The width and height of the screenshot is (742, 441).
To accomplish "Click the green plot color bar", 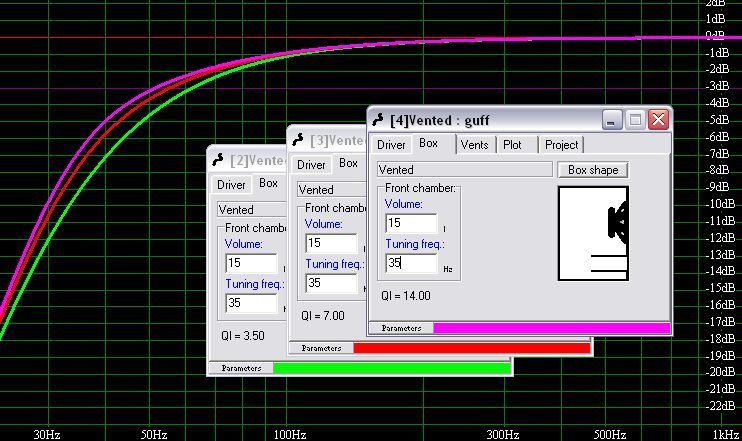I will pyautogui.click(x=392, y=368).
